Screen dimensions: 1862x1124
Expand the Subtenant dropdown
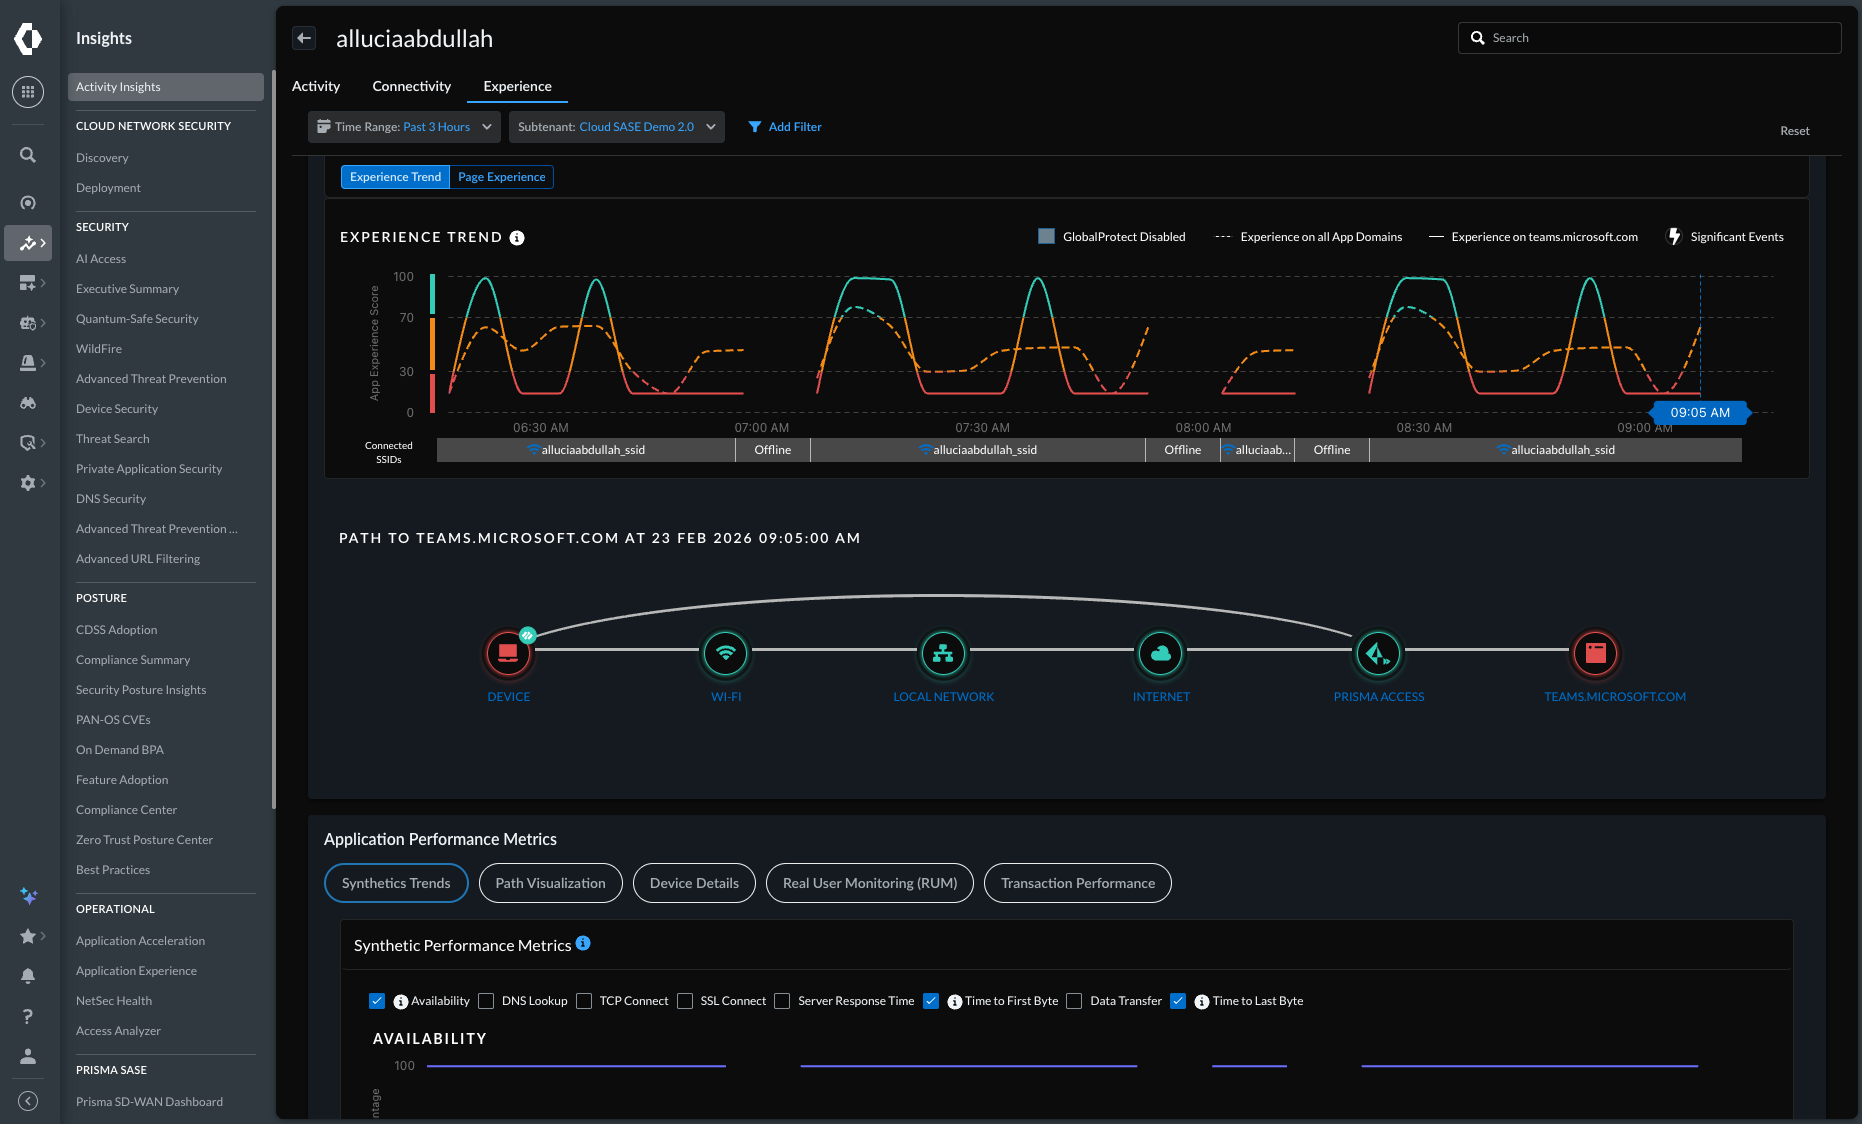pyautogui.click(x=616, y=127)
